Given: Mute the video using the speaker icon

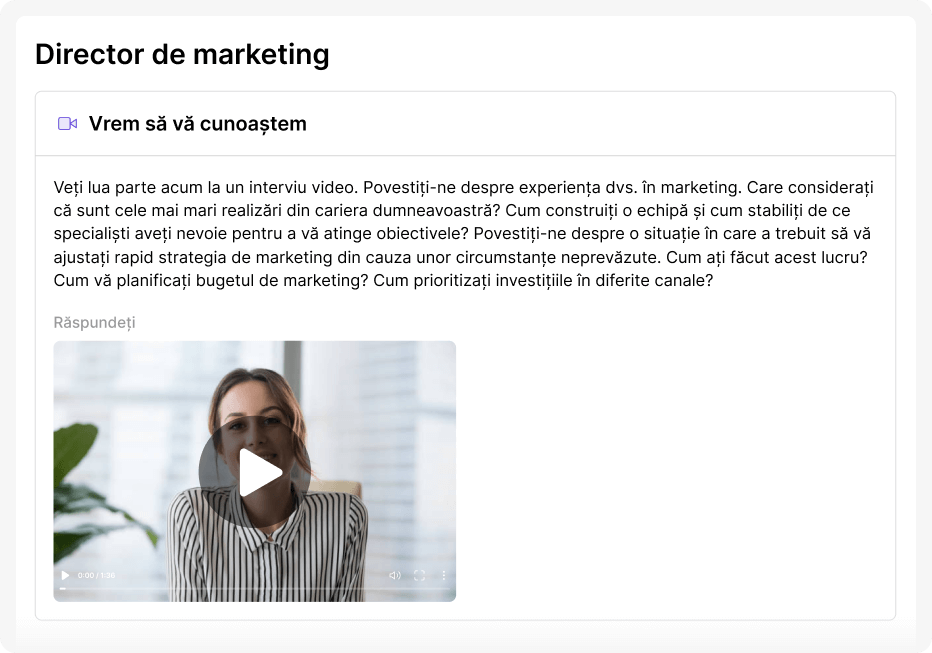Looking at the screenshot, I should click(395, 575).
